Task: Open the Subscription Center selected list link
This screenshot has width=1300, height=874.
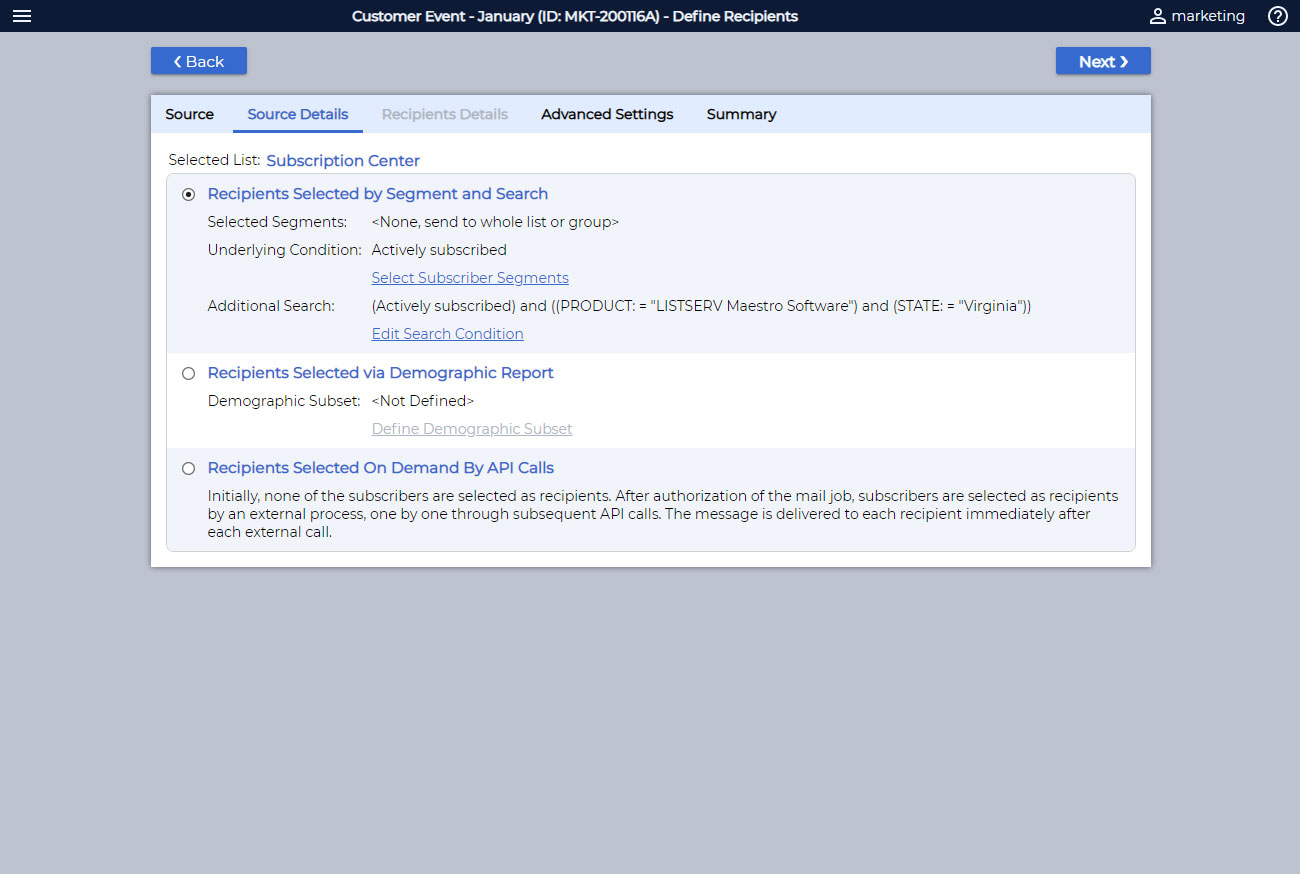Action: pyautogui.click(x=343, y=161)
